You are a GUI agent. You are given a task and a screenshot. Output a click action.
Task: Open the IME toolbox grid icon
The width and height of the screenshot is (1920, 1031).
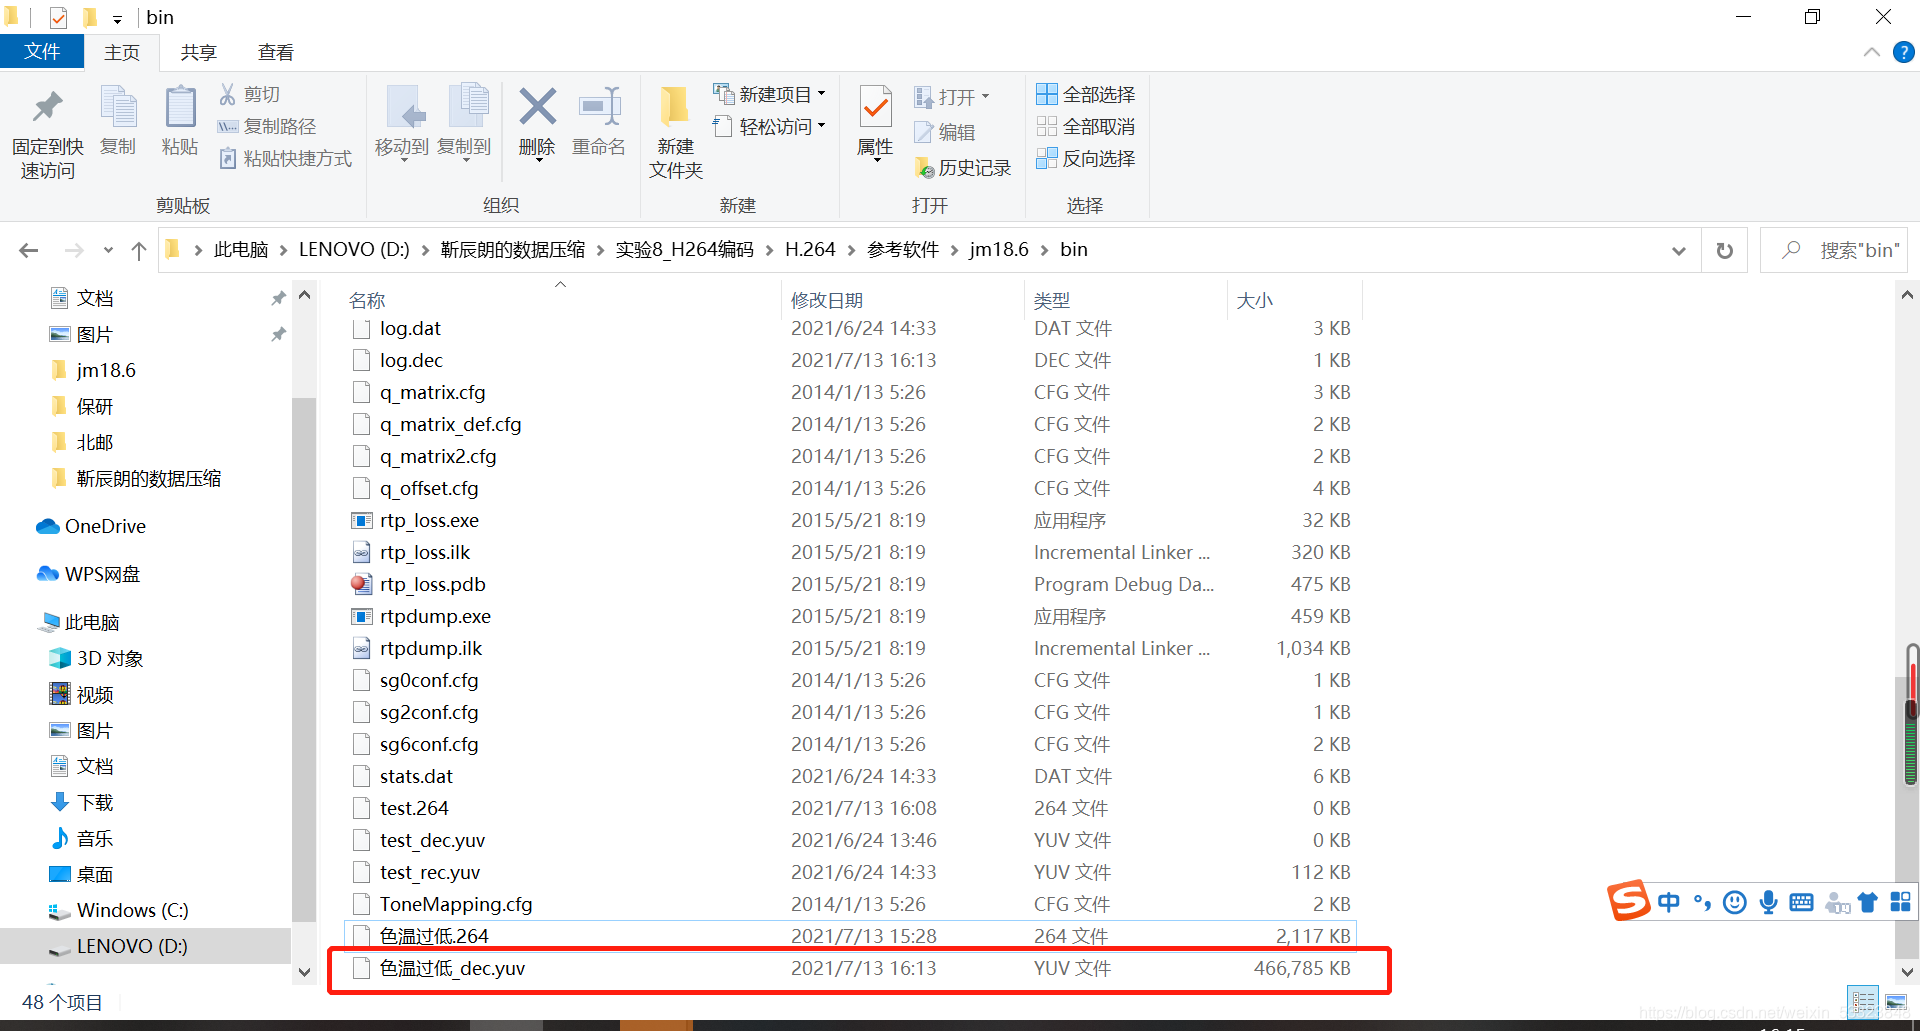coord(1900,902)
